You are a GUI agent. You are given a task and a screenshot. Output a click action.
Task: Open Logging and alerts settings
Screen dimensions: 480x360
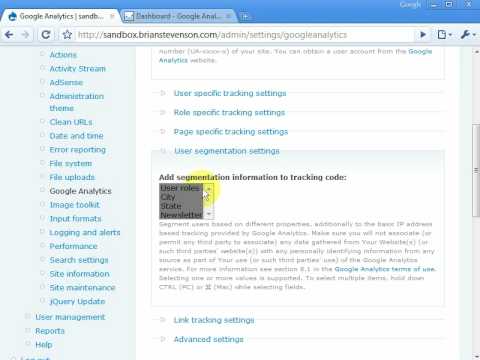(x=85, y=233)
